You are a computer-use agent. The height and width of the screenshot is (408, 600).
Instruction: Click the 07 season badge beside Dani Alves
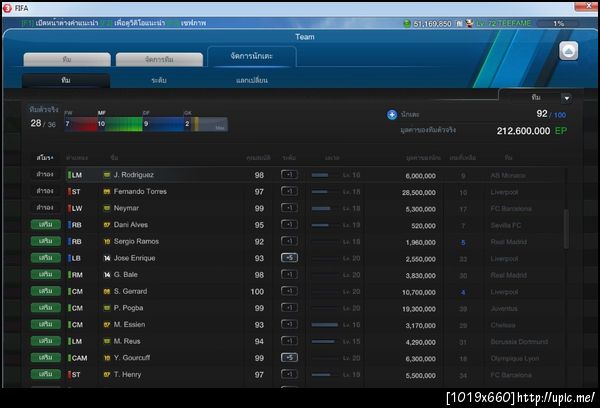(x=107, y=225)
